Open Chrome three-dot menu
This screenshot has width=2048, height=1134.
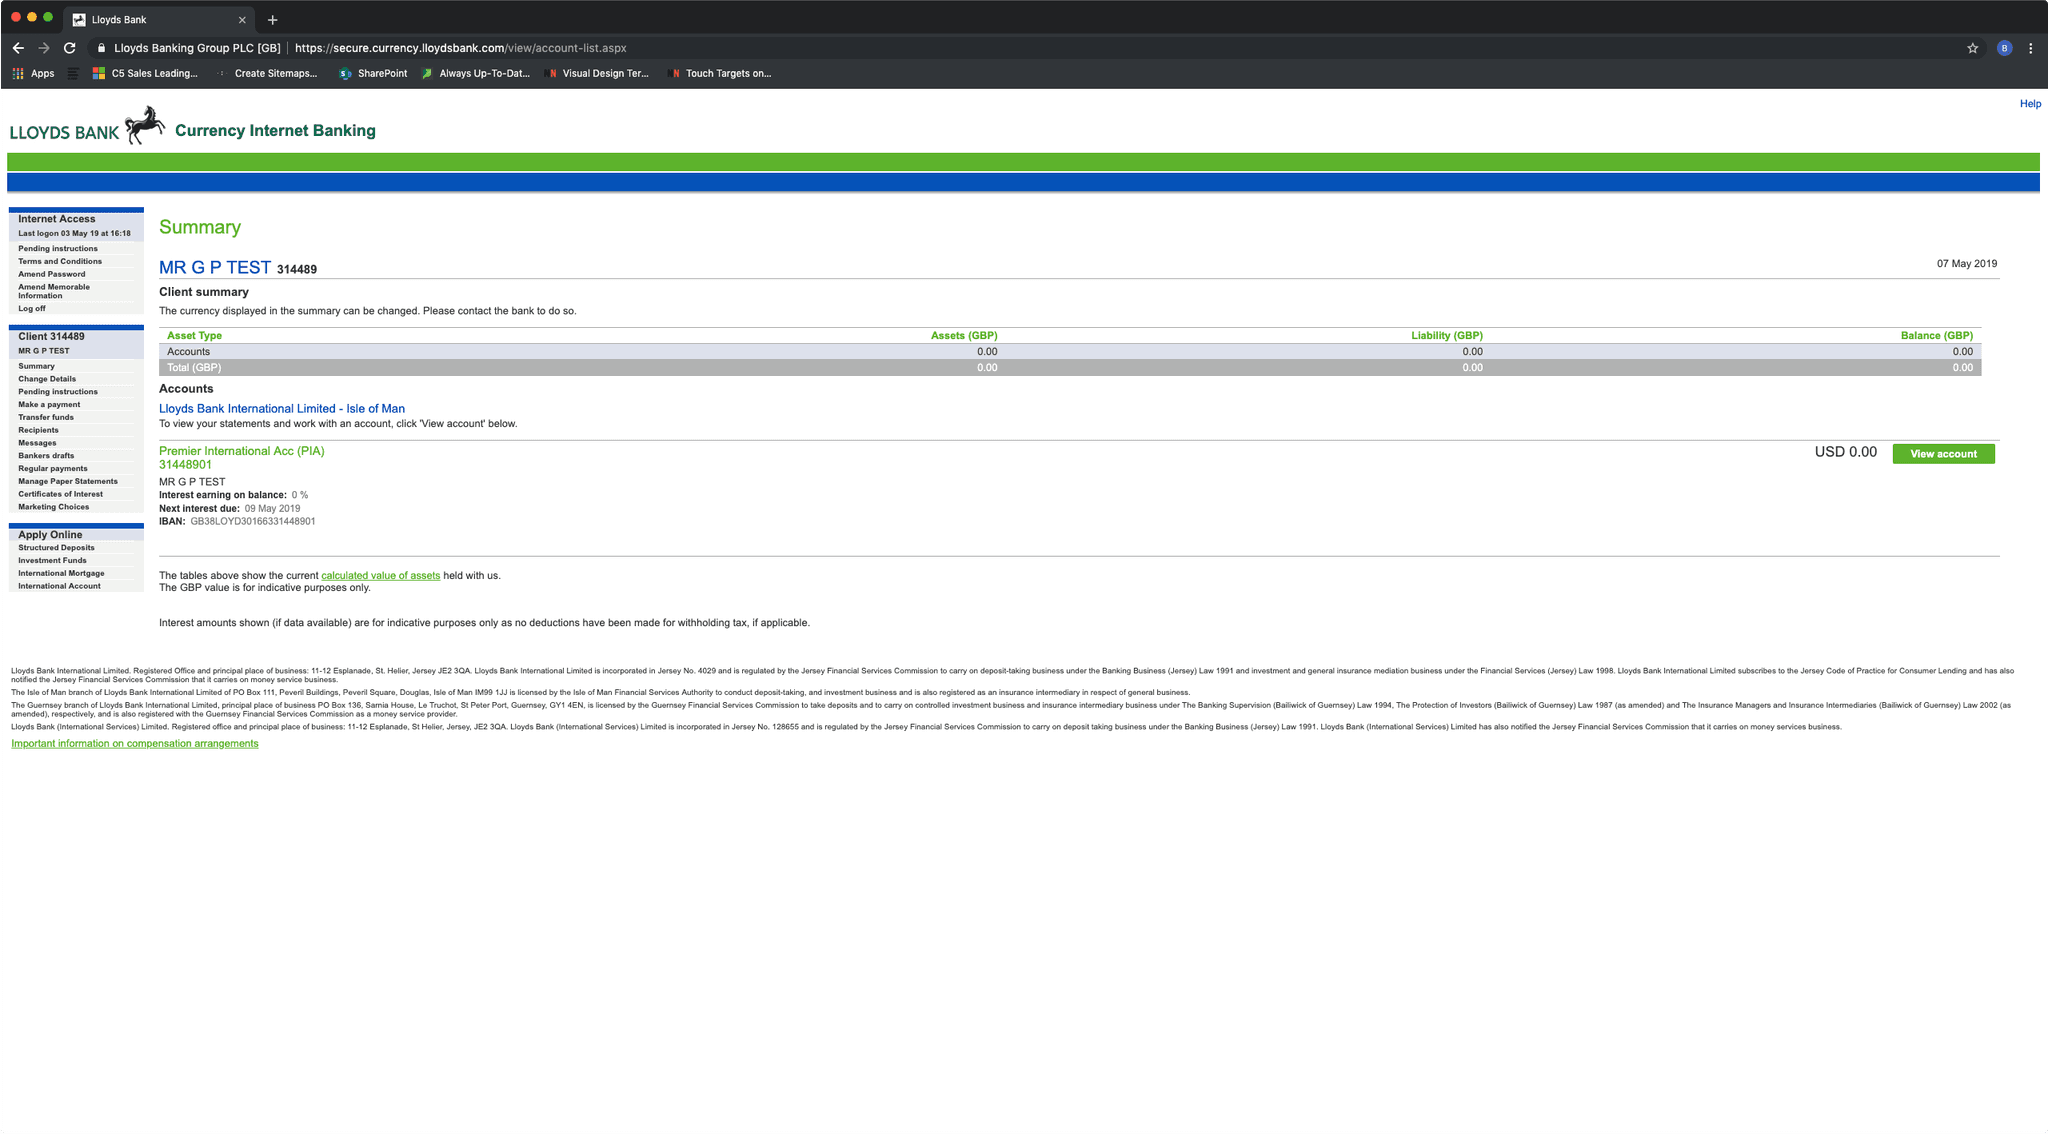click(x=2030, y=48)
